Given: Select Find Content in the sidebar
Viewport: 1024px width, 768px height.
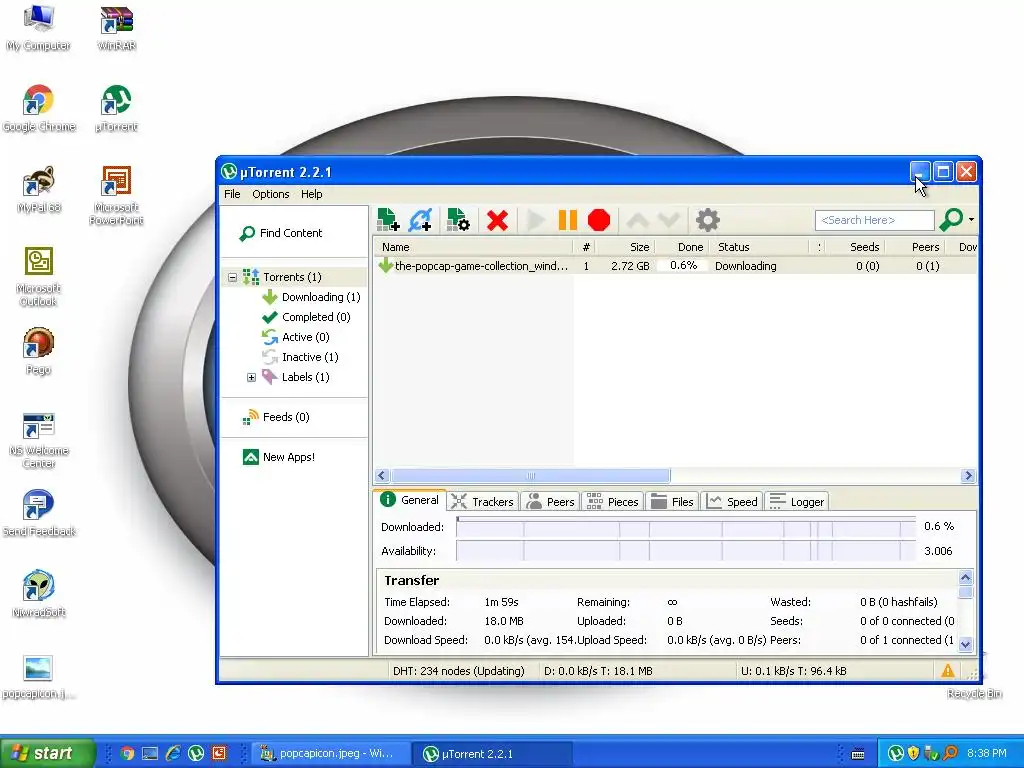Looking at the screenshot, I should (x=281, y=233).
